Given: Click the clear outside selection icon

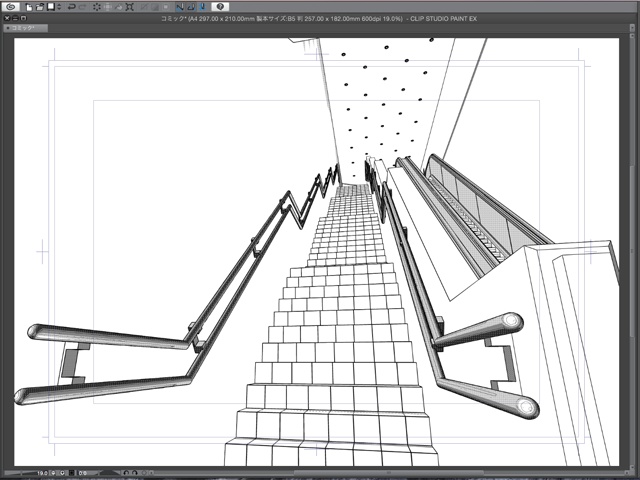Looking at the screenshot, I should tap(108, 7).
